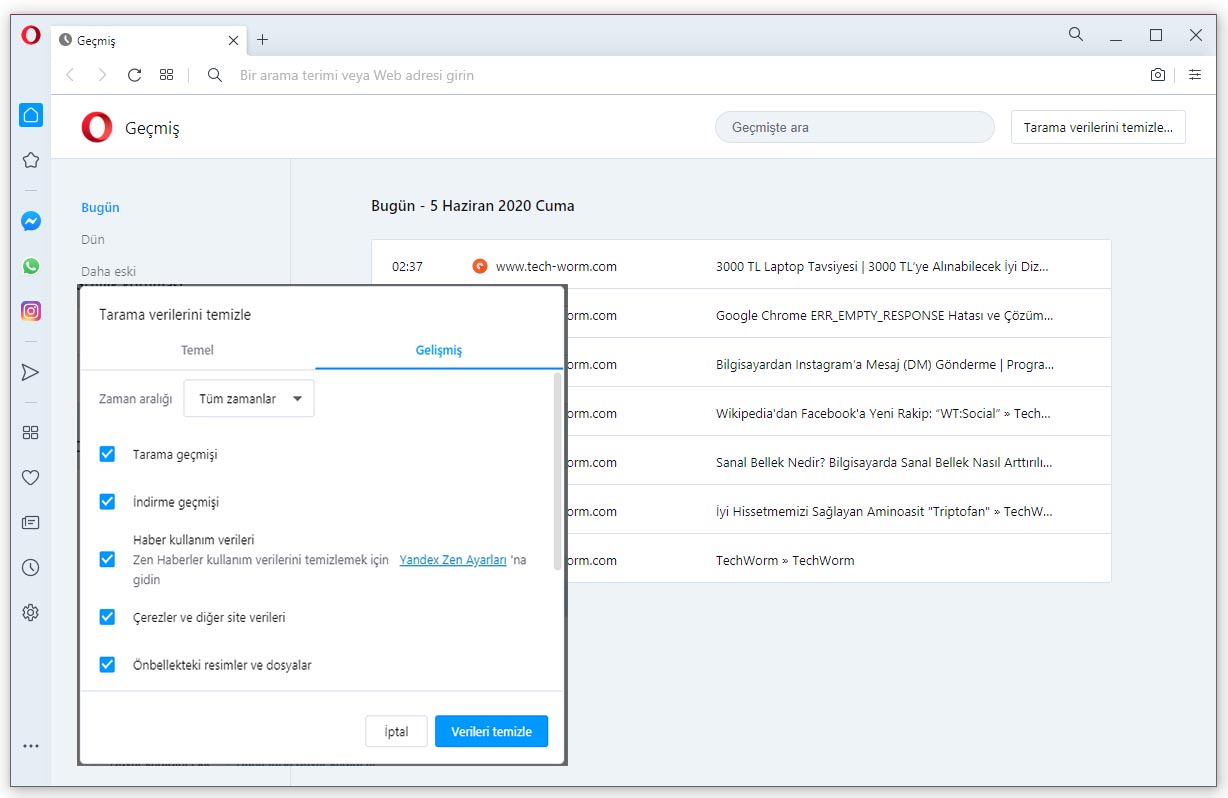Click the Verileri temizle button
This screenshot has height=798, width=1228.
coord(491,731)
